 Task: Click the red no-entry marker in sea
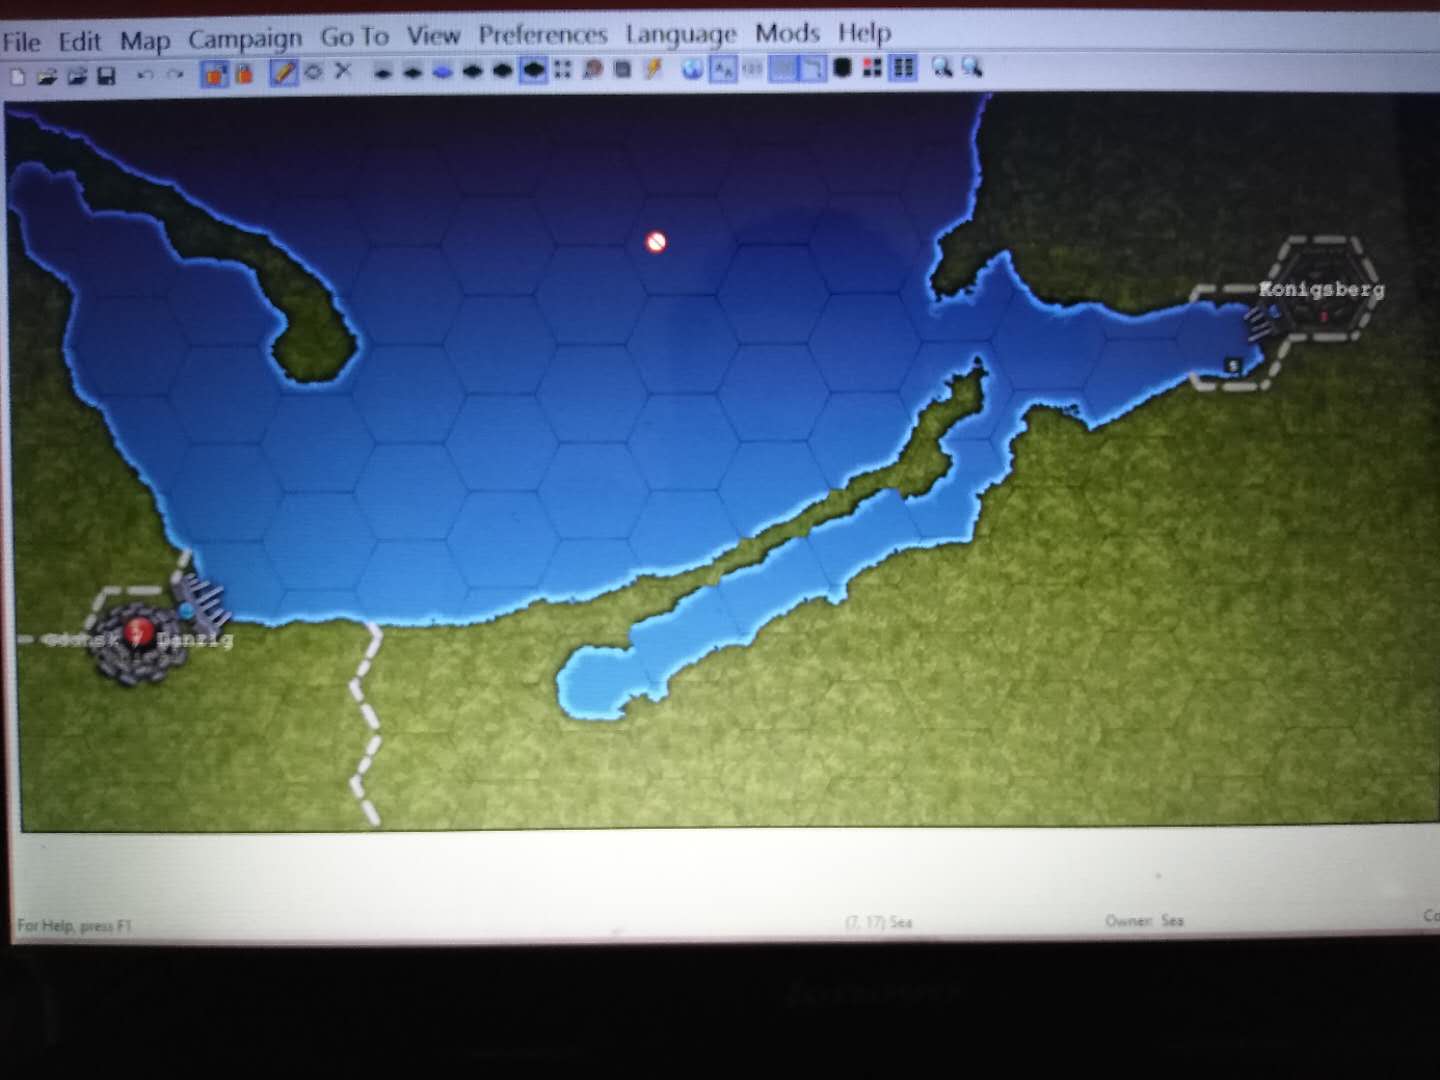click(x=655, y=242)
